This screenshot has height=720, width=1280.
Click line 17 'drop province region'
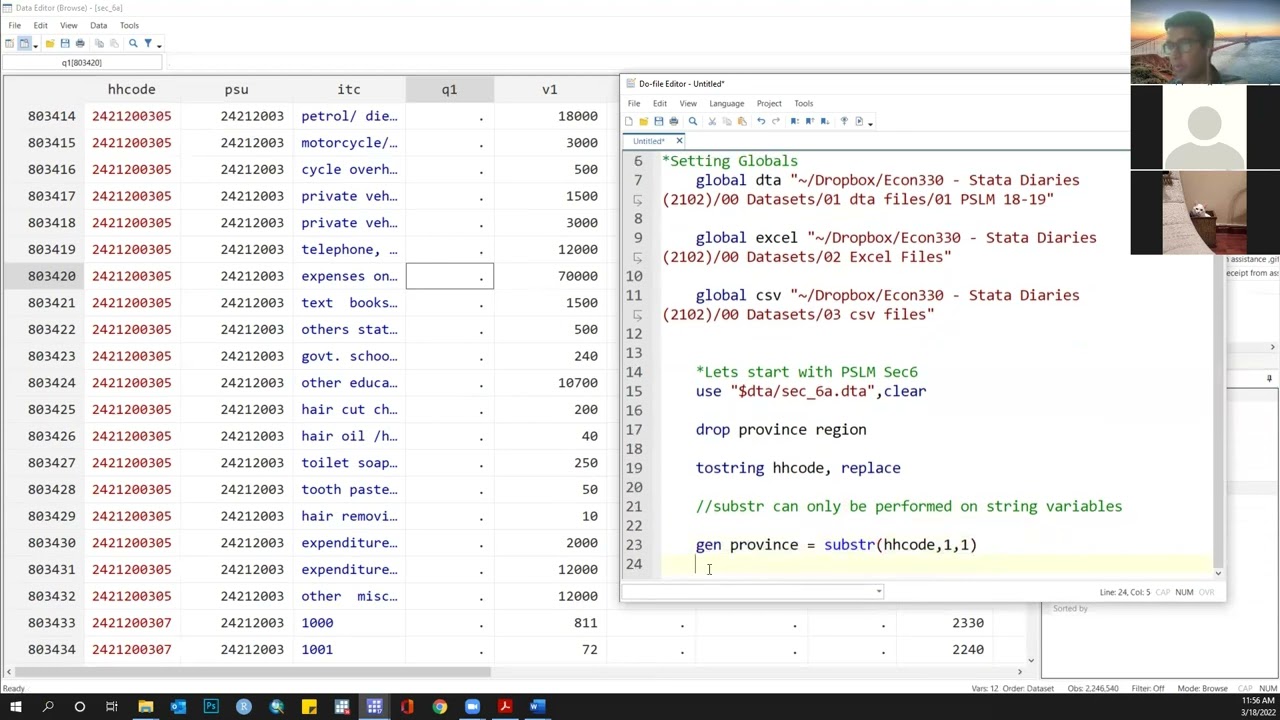[x=781, y=430]
